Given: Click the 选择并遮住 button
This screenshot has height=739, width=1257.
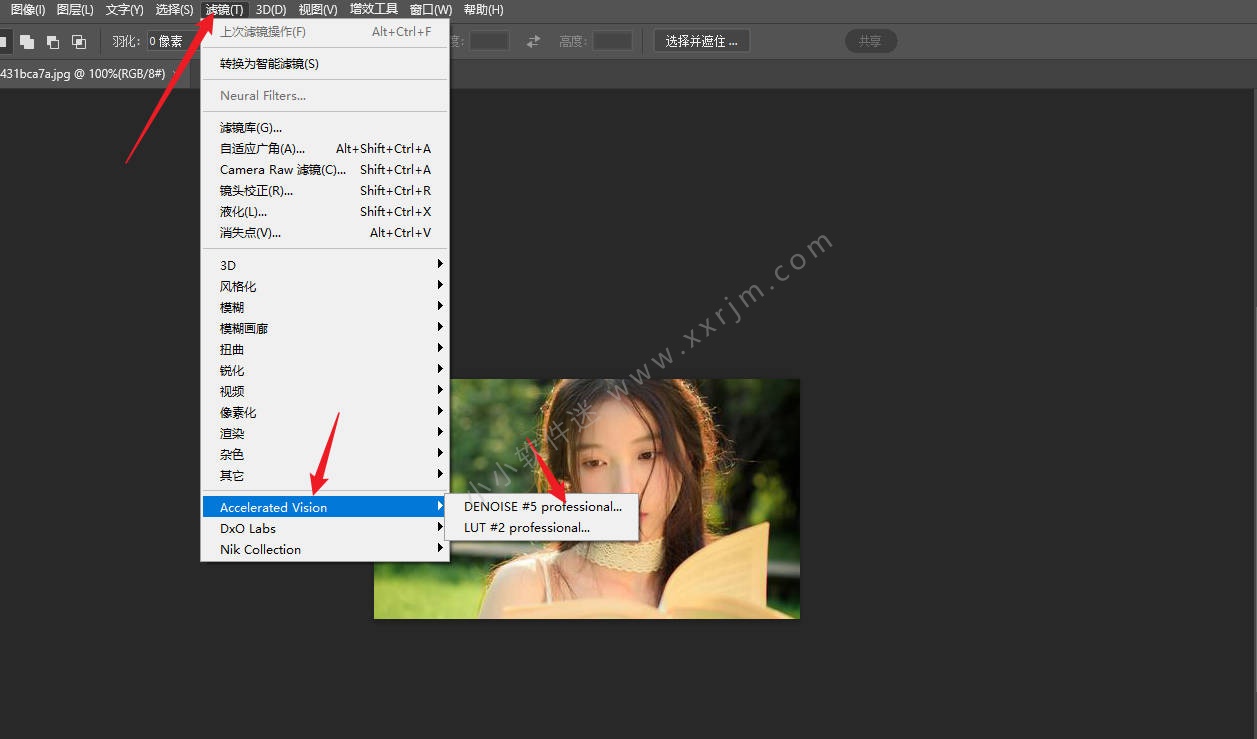Looking at the screenshot, I should (701, 41).
